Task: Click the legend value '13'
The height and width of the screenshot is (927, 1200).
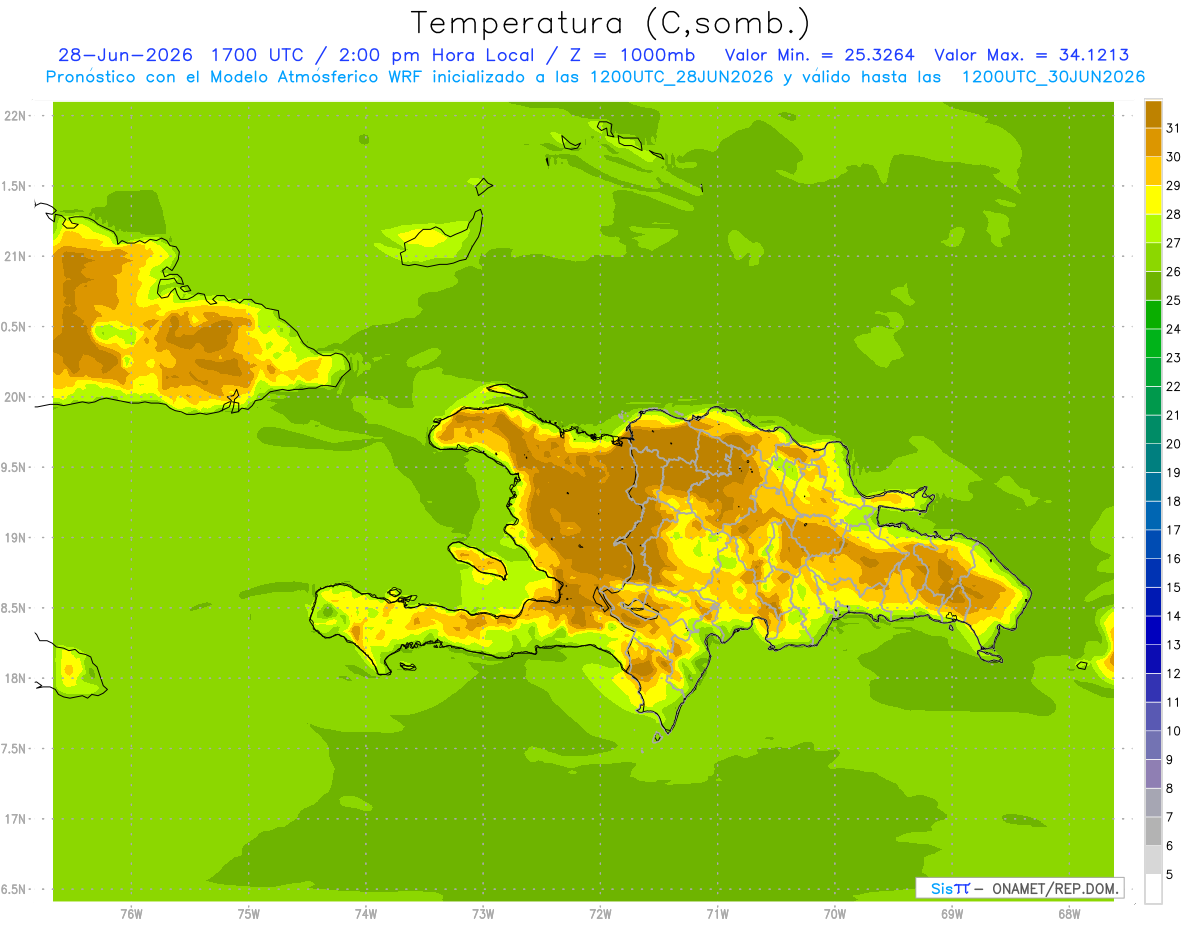Action: pos(1173,645)
